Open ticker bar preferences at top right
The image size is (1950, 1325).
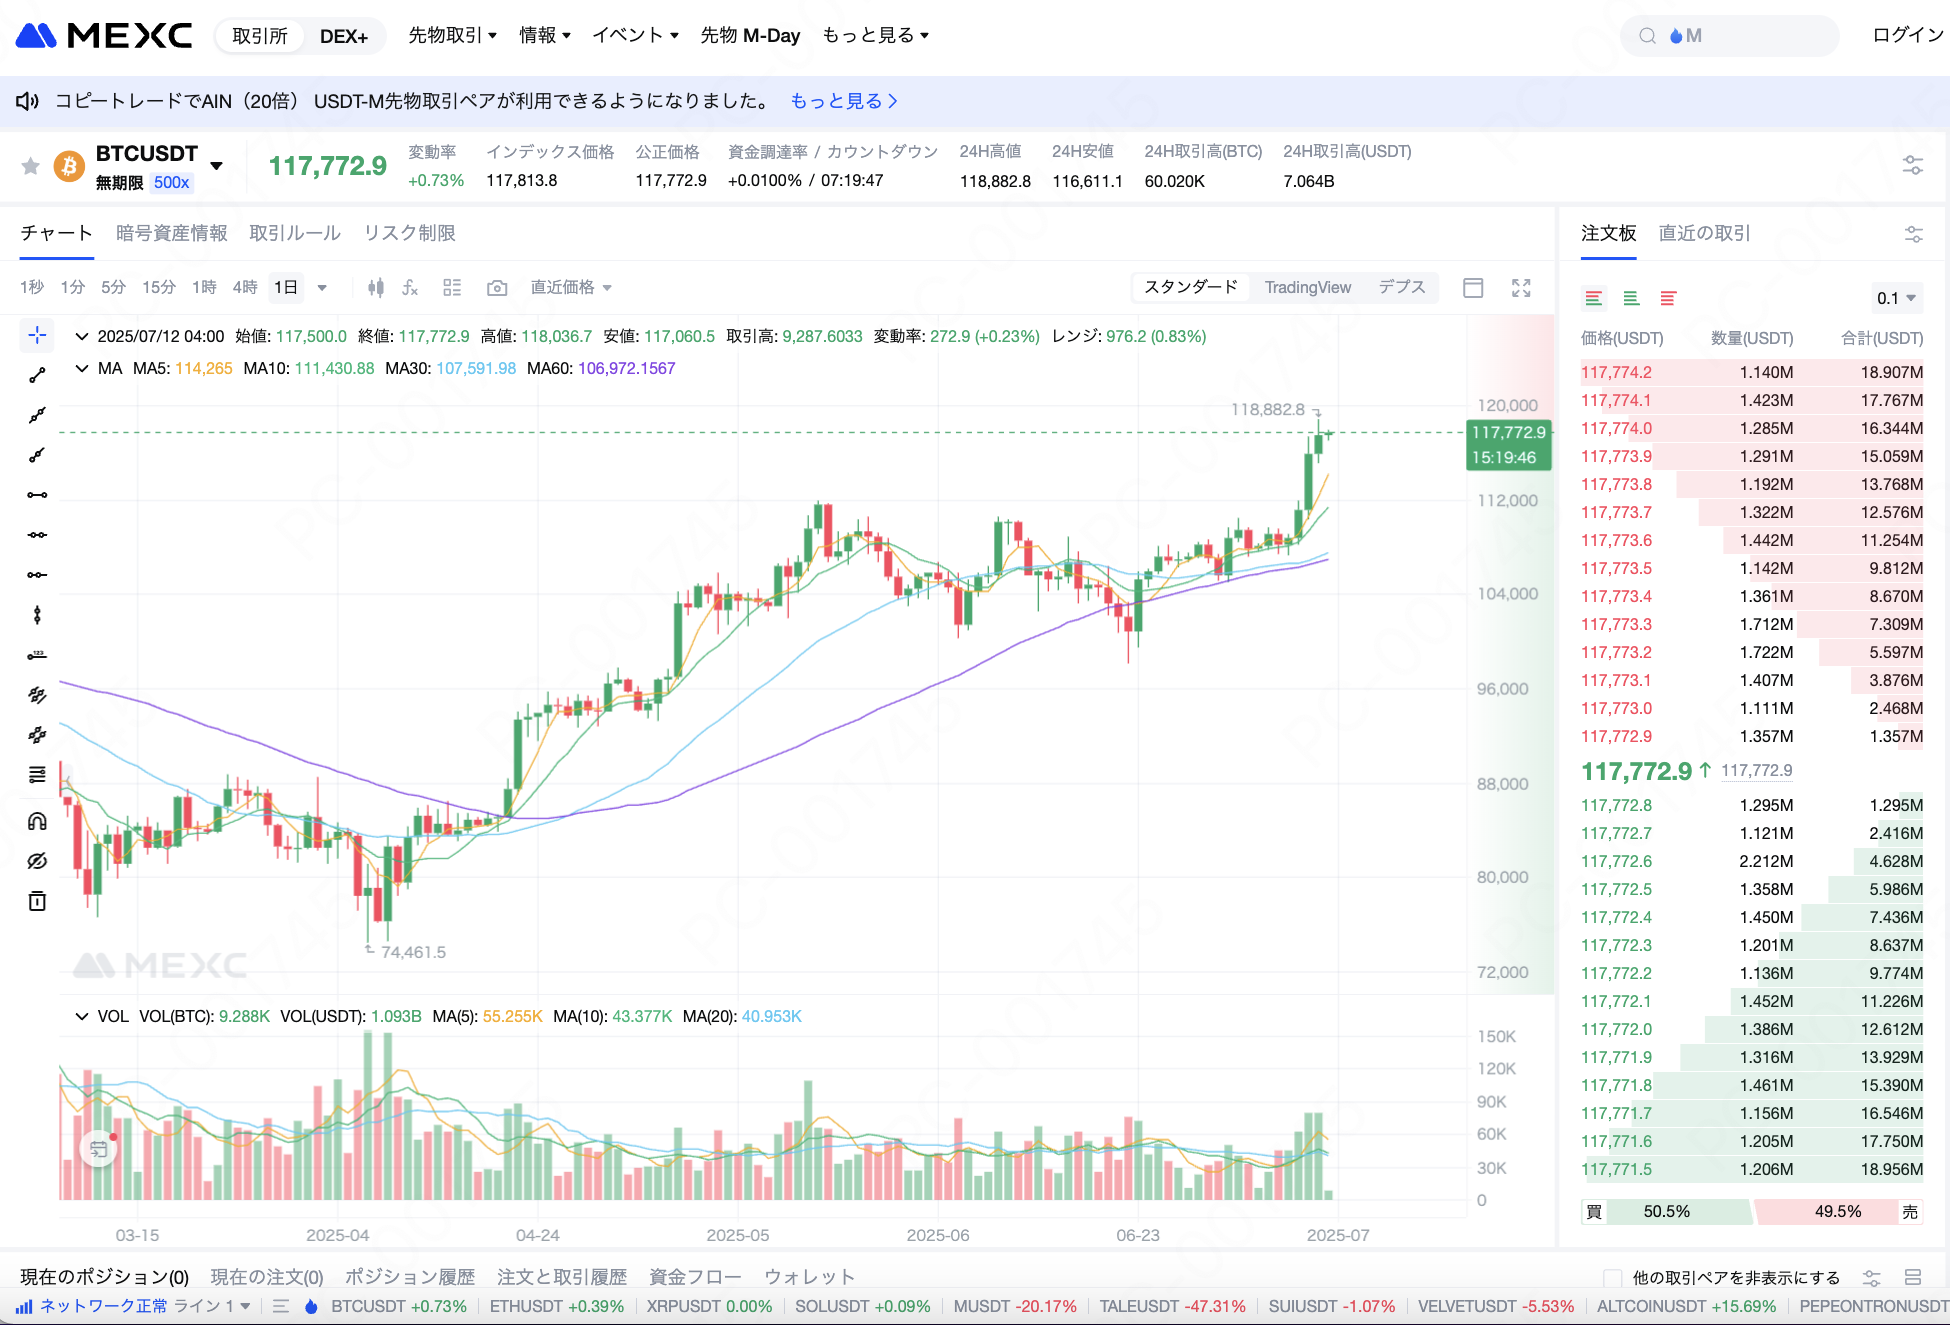(1912, 165)
